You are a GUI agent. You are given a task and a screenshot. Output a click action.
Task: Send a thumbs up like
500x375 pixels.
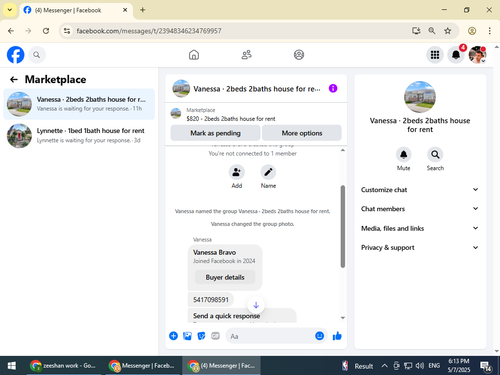point(337,336)
